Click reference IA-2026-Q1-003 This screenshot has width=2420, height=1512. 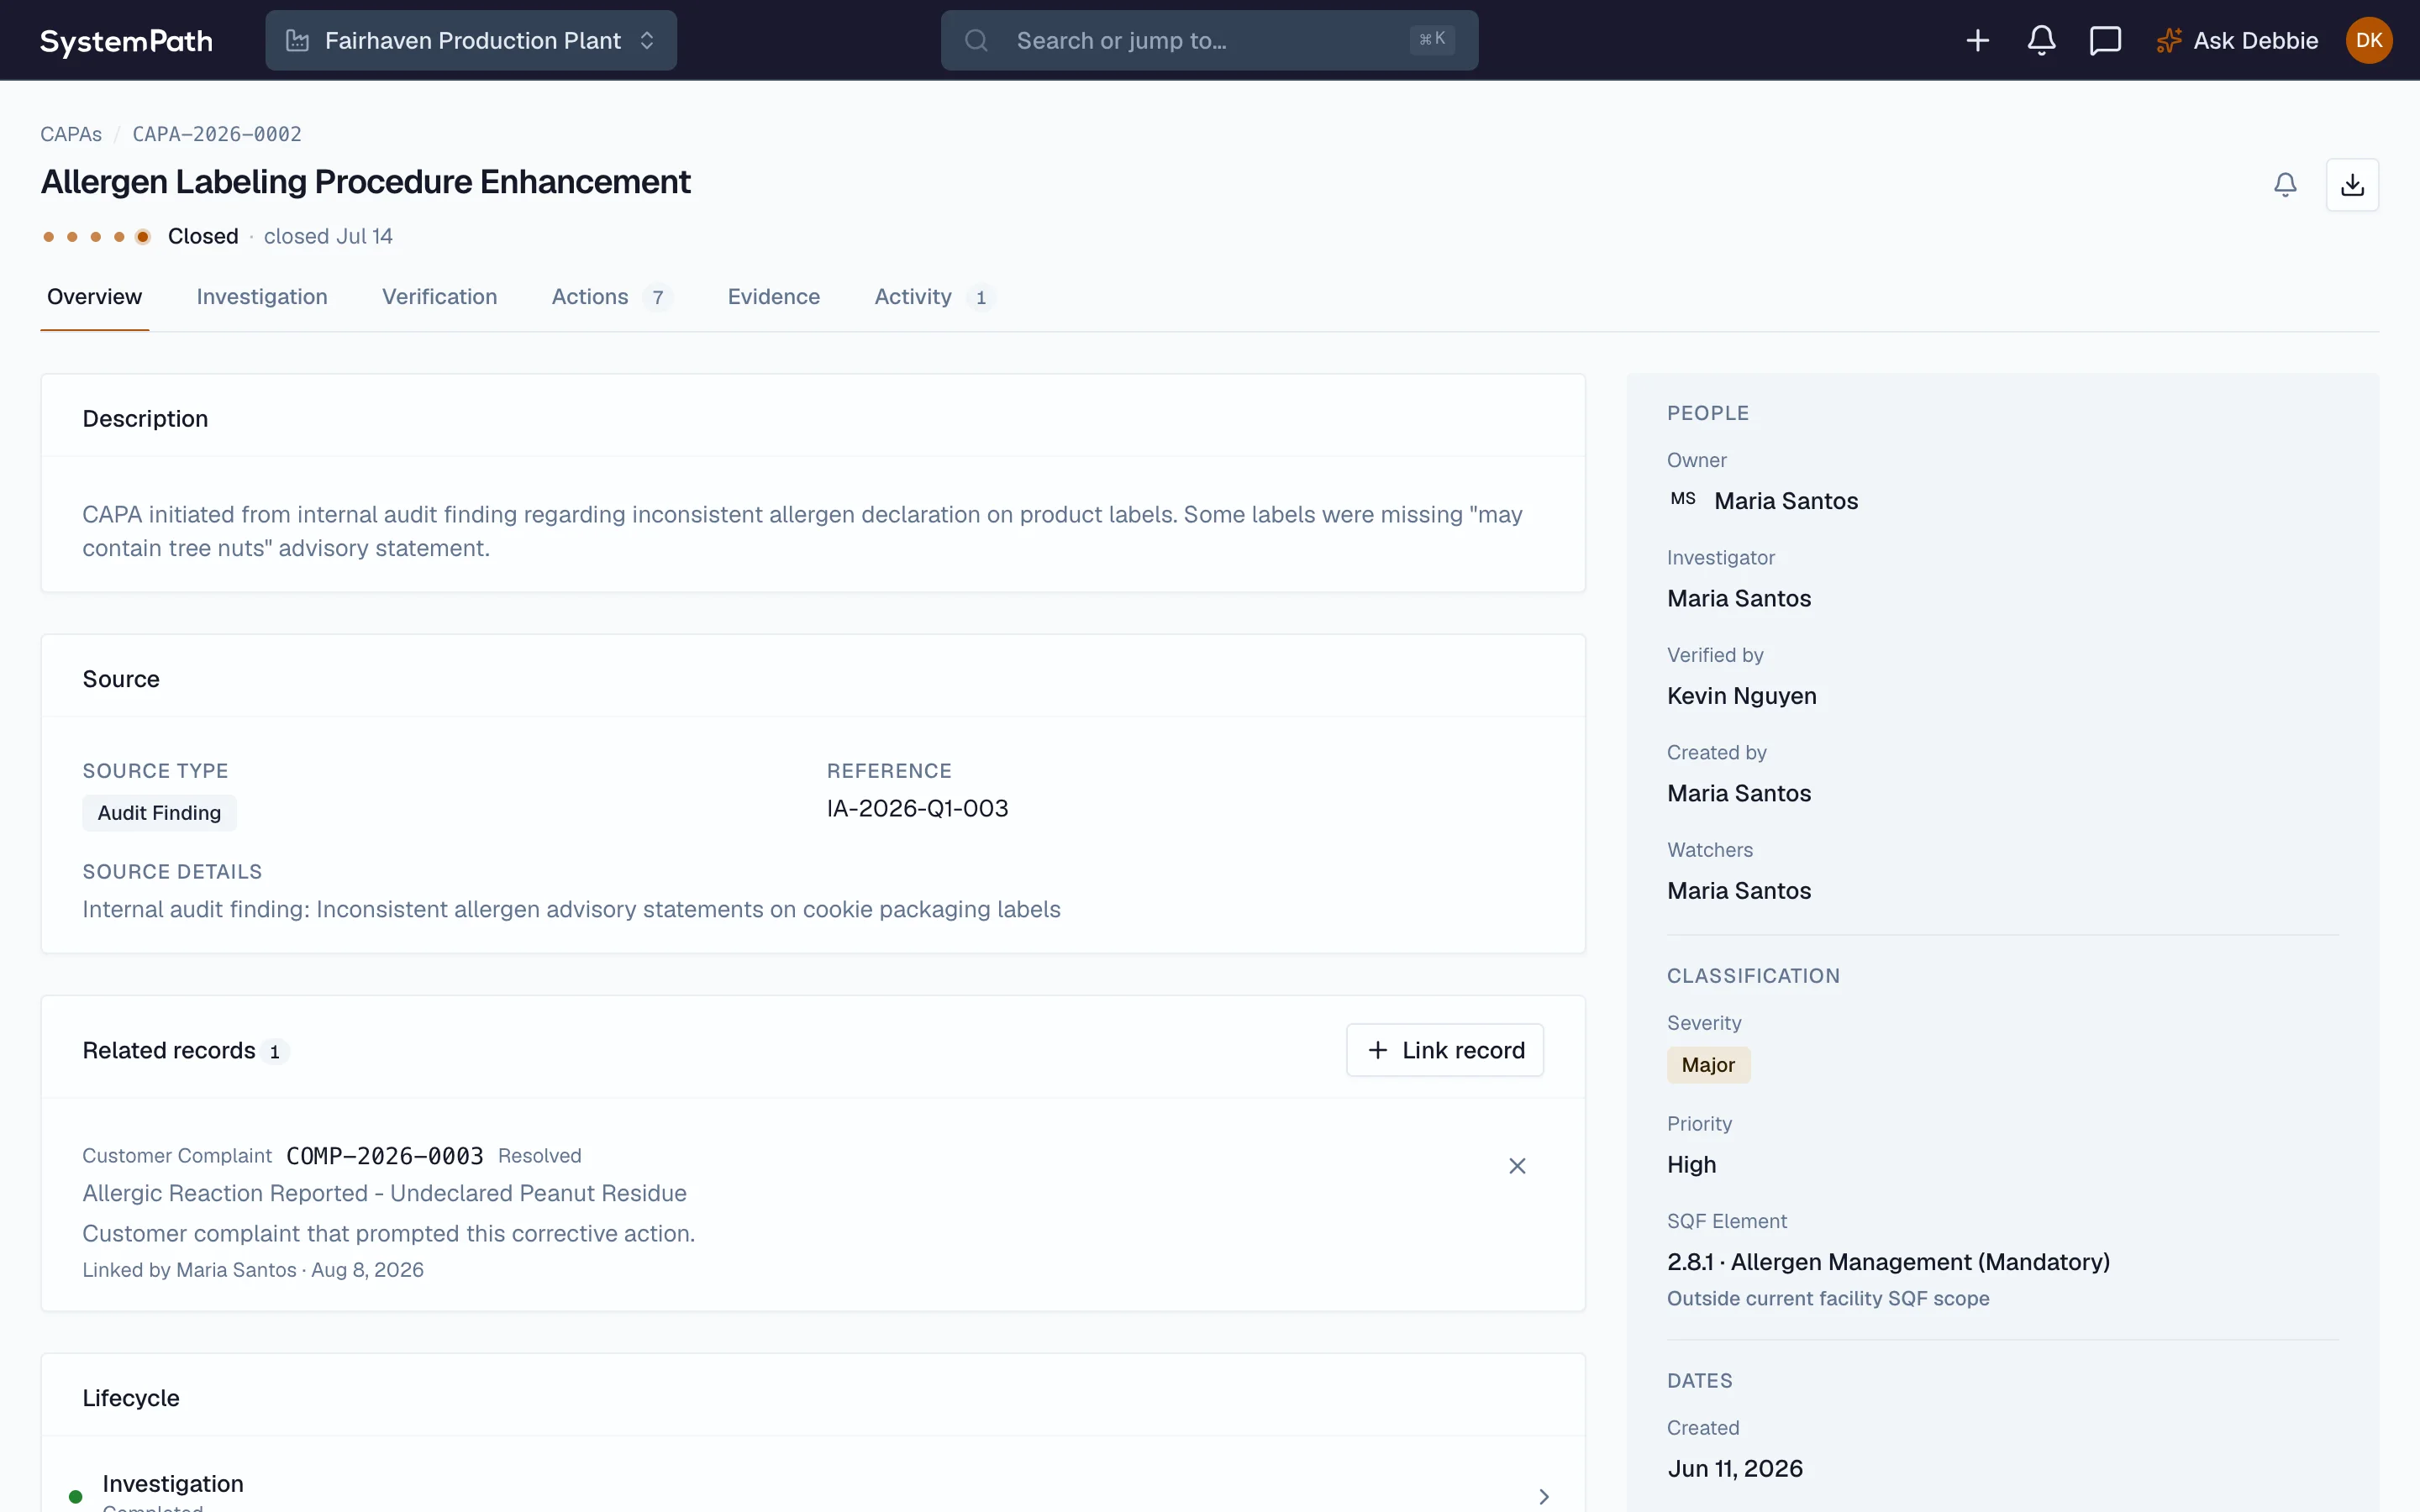click(x=917, y=808)
